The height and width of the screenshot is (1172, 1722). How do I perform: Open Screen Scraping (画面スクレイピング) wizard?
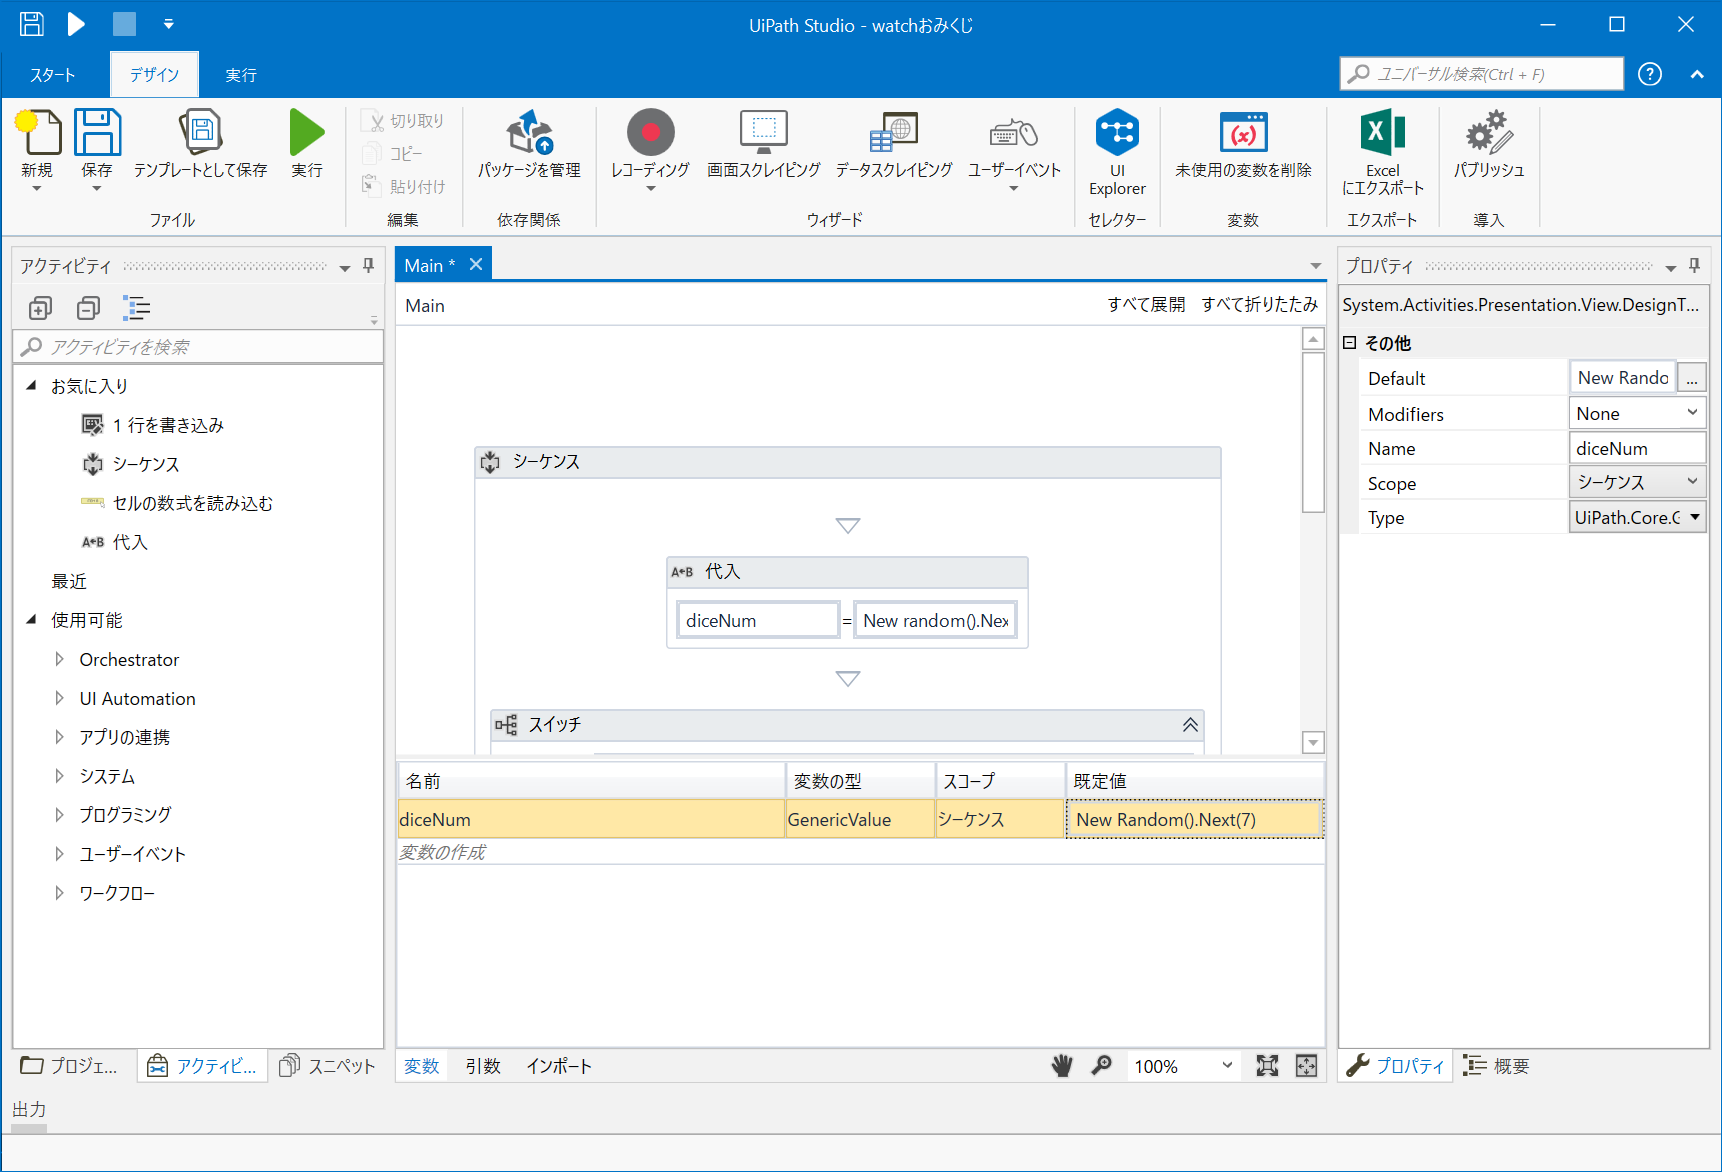click(x=764, y=133)
